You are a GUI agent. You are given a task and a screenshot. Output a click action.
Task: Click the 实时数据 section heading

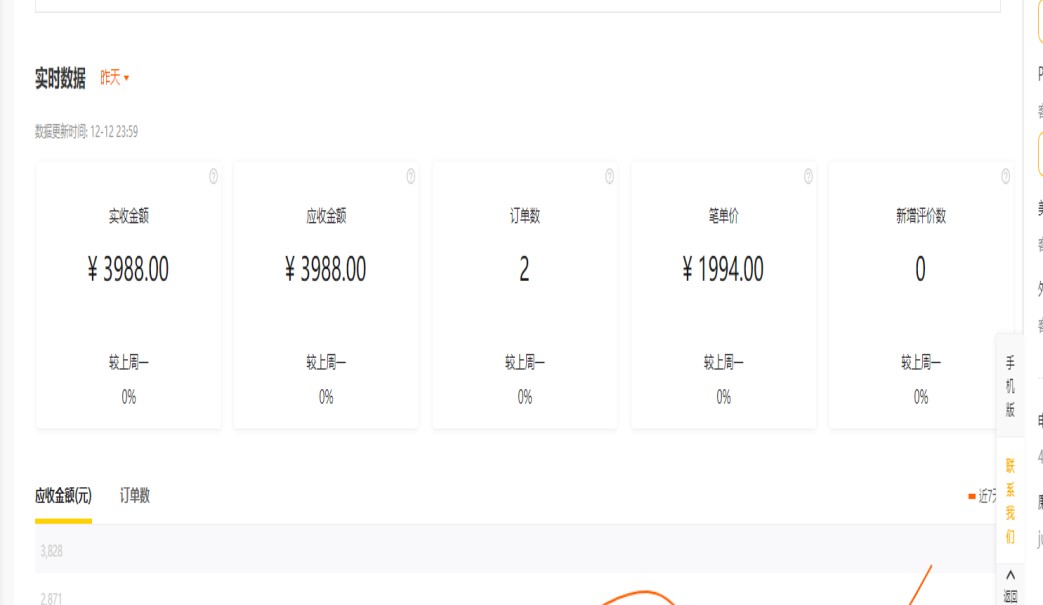click(x=60, y=79)
